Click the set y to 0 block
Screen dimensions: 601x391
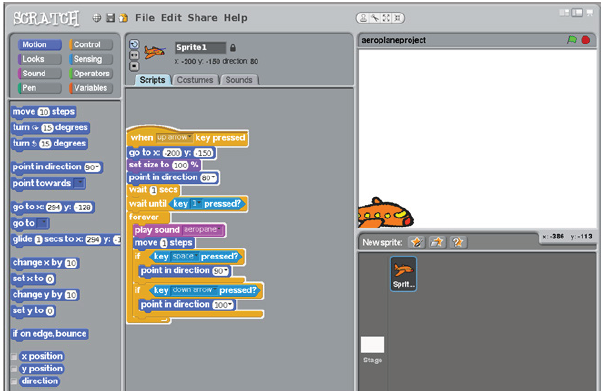33,310
